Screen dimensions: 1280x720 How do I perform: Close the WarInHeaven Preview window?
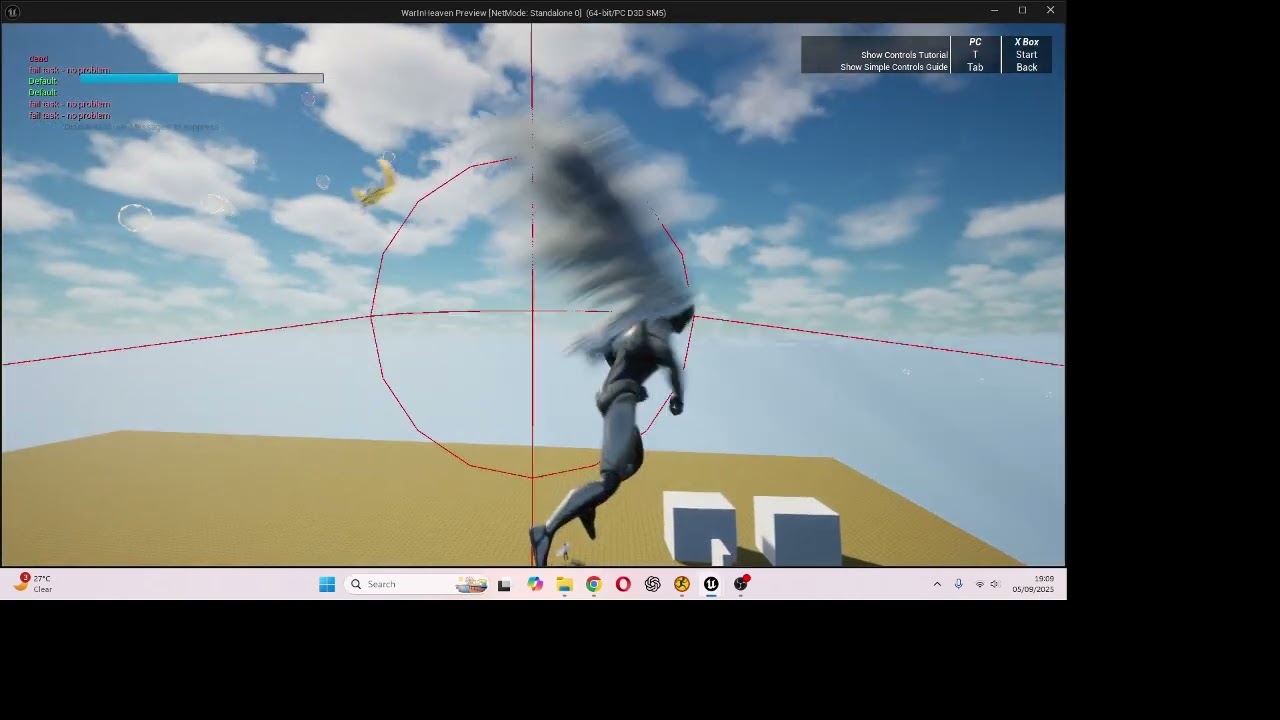pos(1050,10)
